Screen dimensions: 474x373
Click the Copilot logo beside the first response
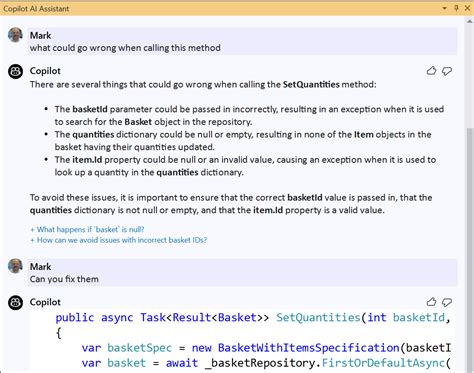tap(15, 71)
